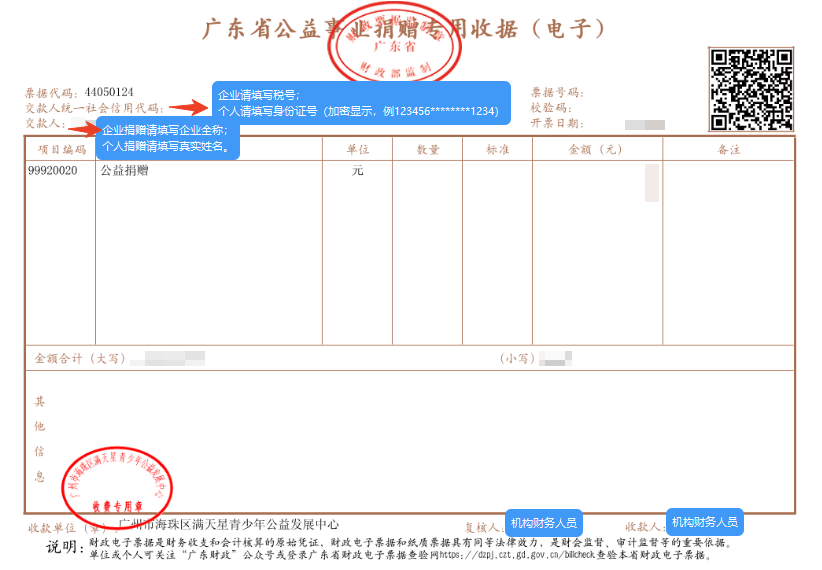Click the 票据代码 value 44050124
This screenshot has width=822, height=570.
[109, 92]
